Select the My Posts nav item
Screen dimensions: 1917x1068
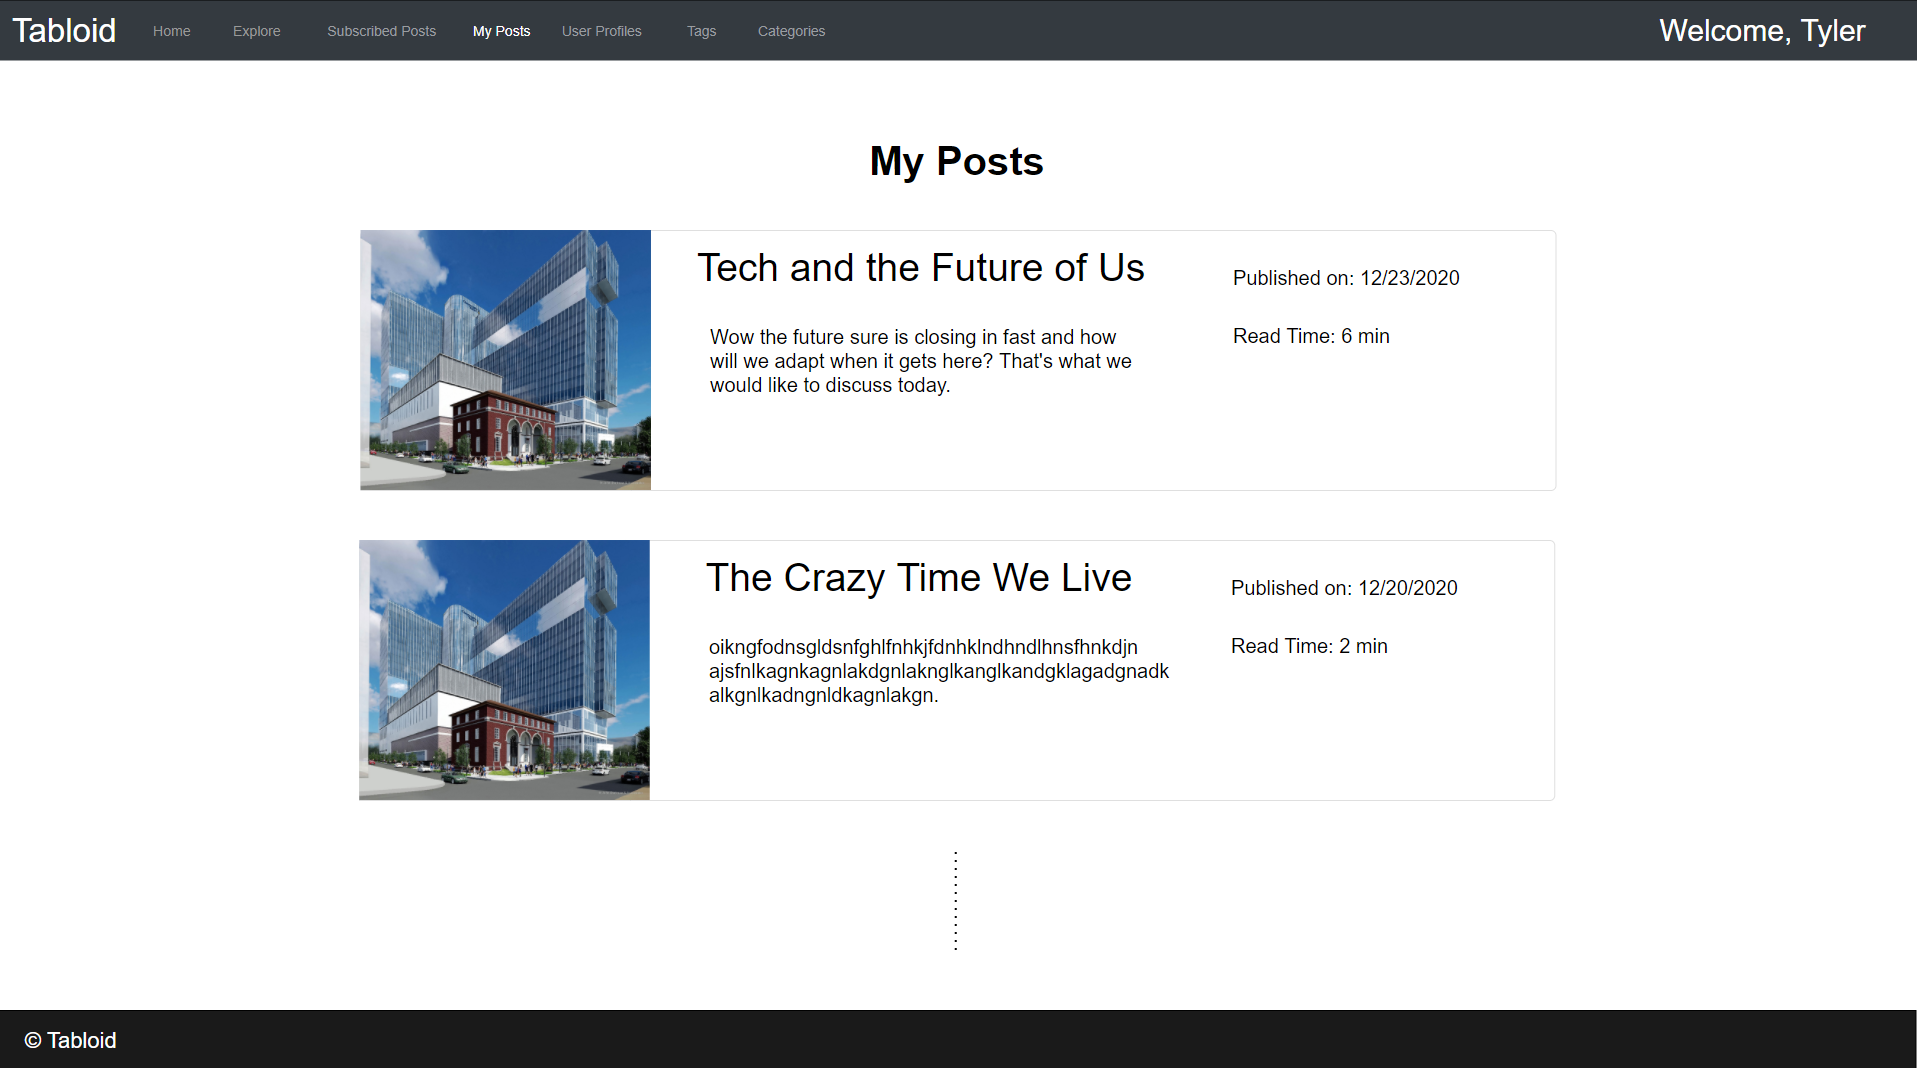pos(501,31)
